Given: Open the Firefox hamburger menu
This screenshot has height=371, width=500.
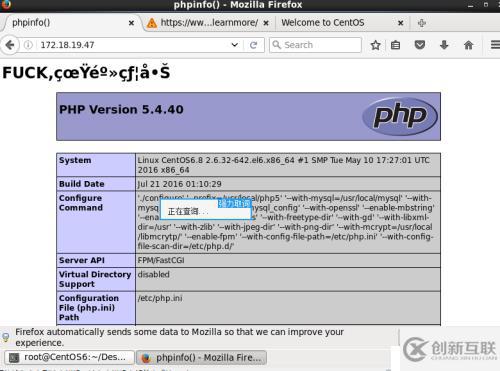Looking at the screenshot, I should pos(495,45).
